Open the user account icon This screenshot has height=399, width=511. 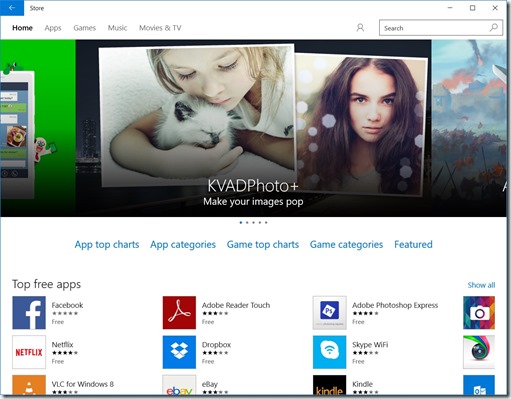(360, 28)
